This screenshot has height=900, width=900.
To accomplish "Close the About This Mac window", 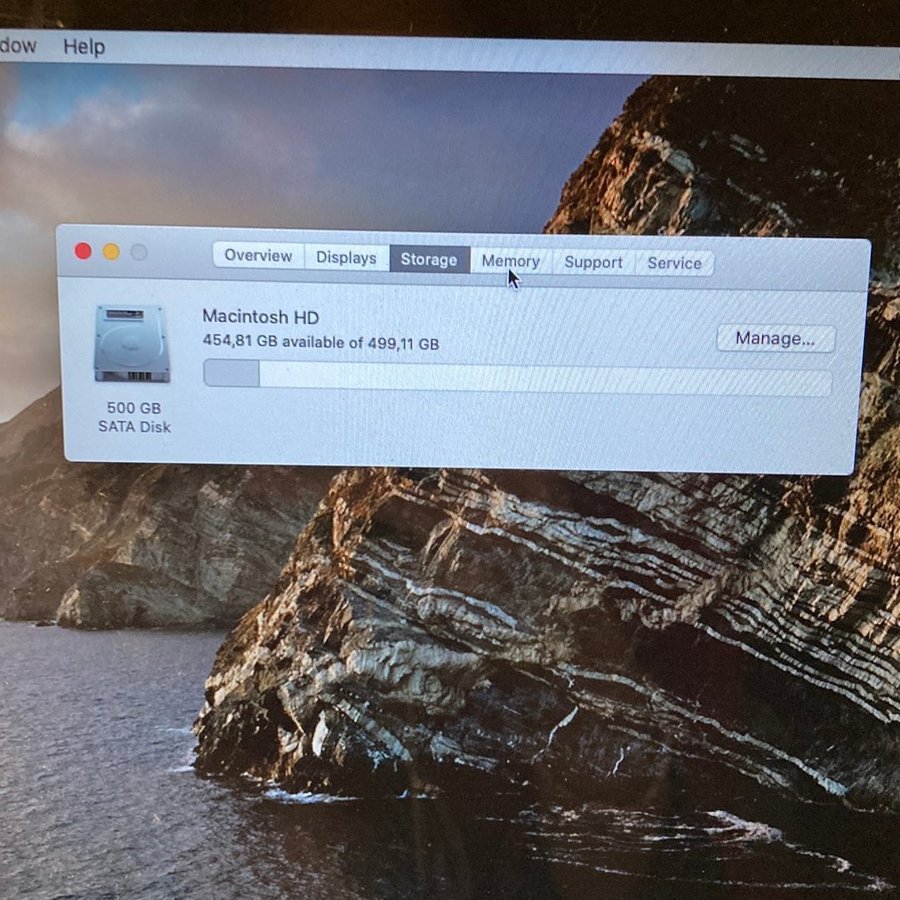I will [83, 251].
